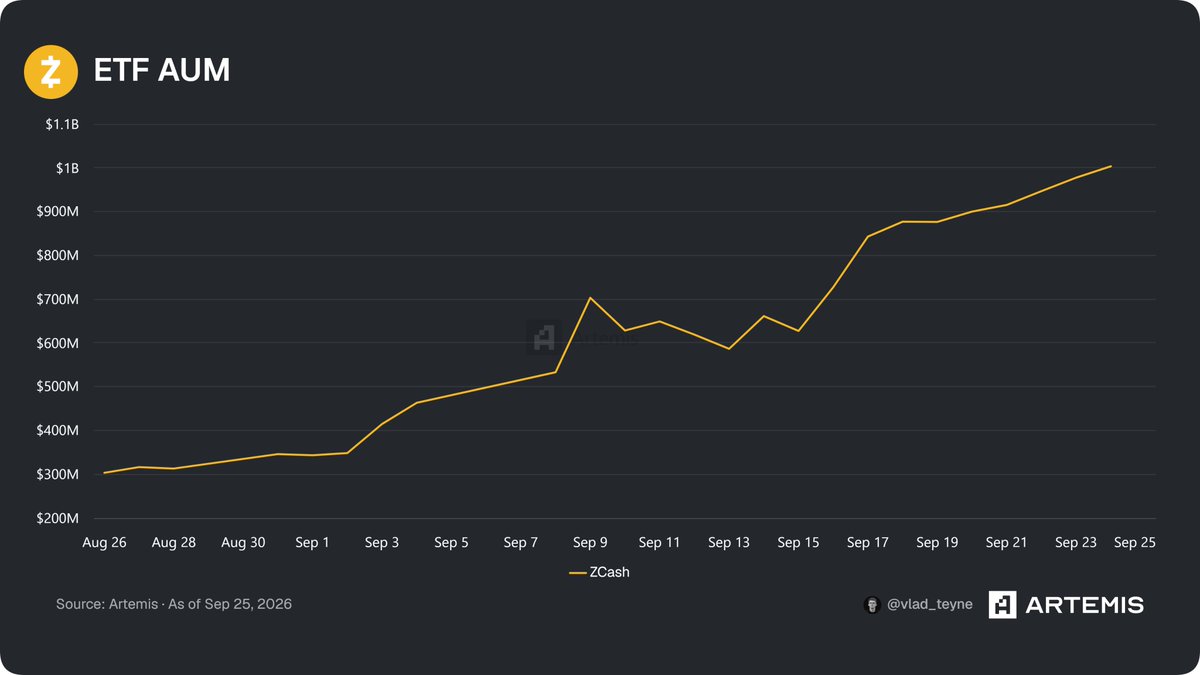Click the Sep 3 x-axis label

coord(382,543)
